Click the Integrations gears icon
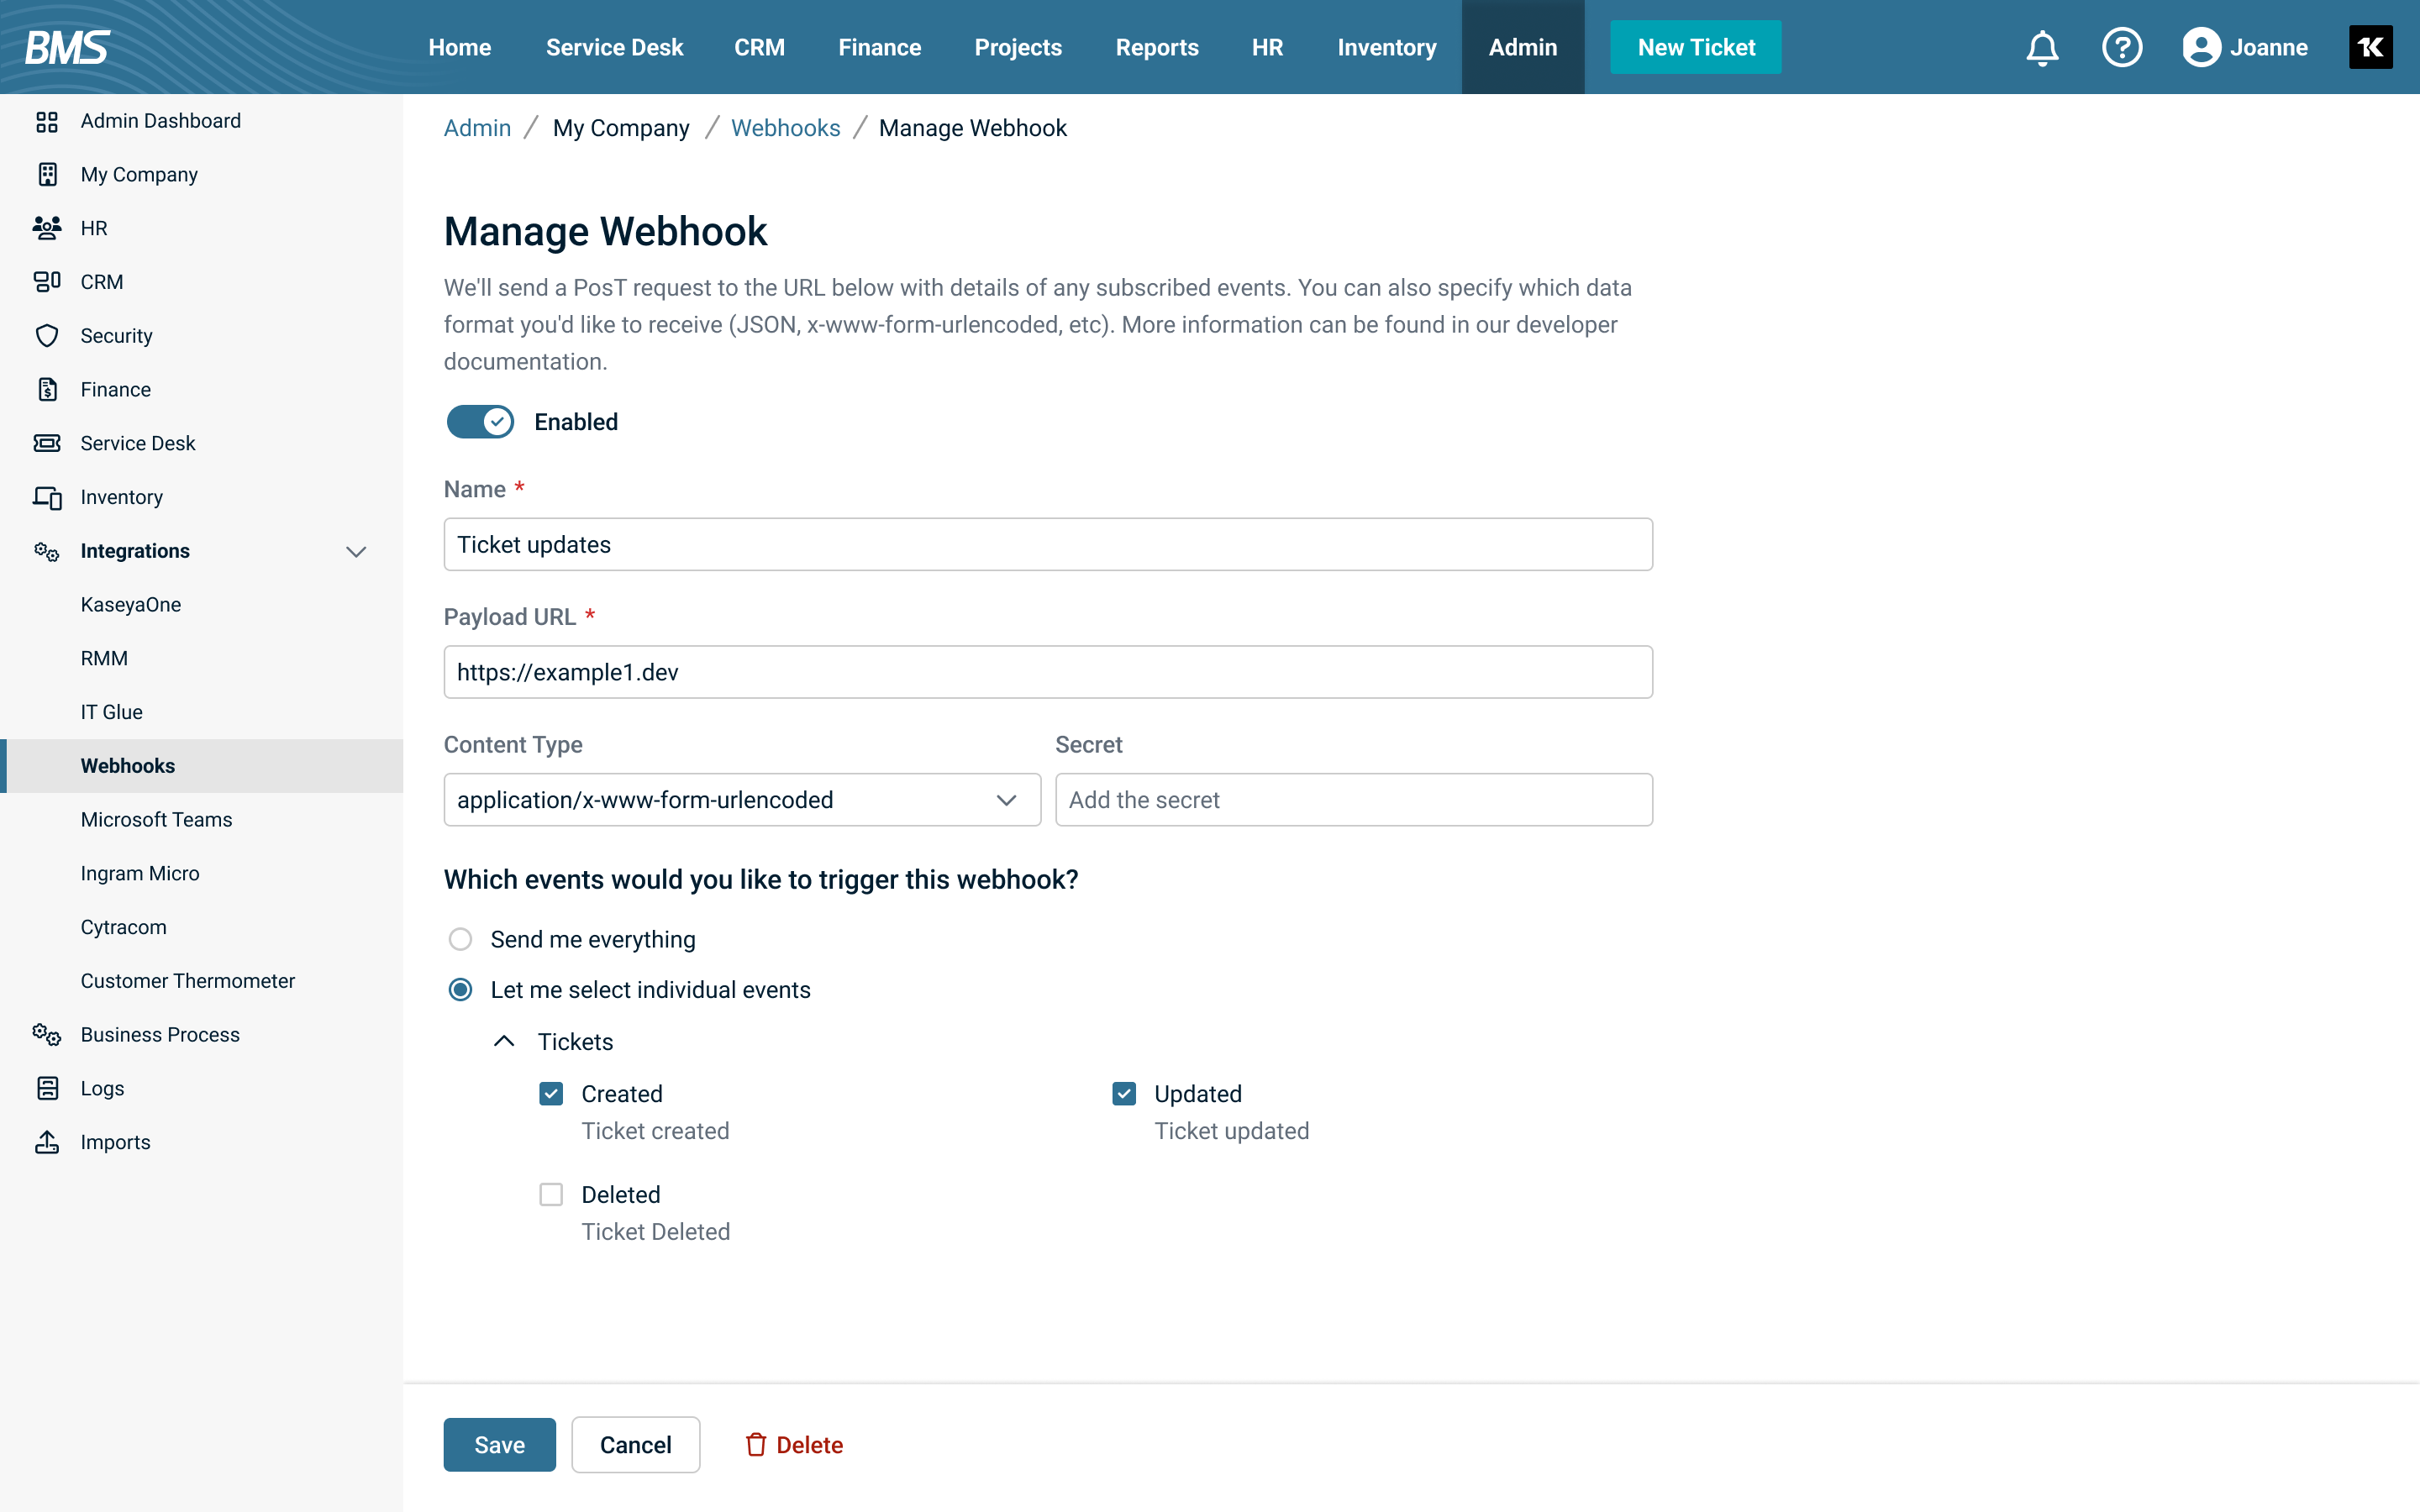This screenshot has width=2420, height=1512. point(47,551)
